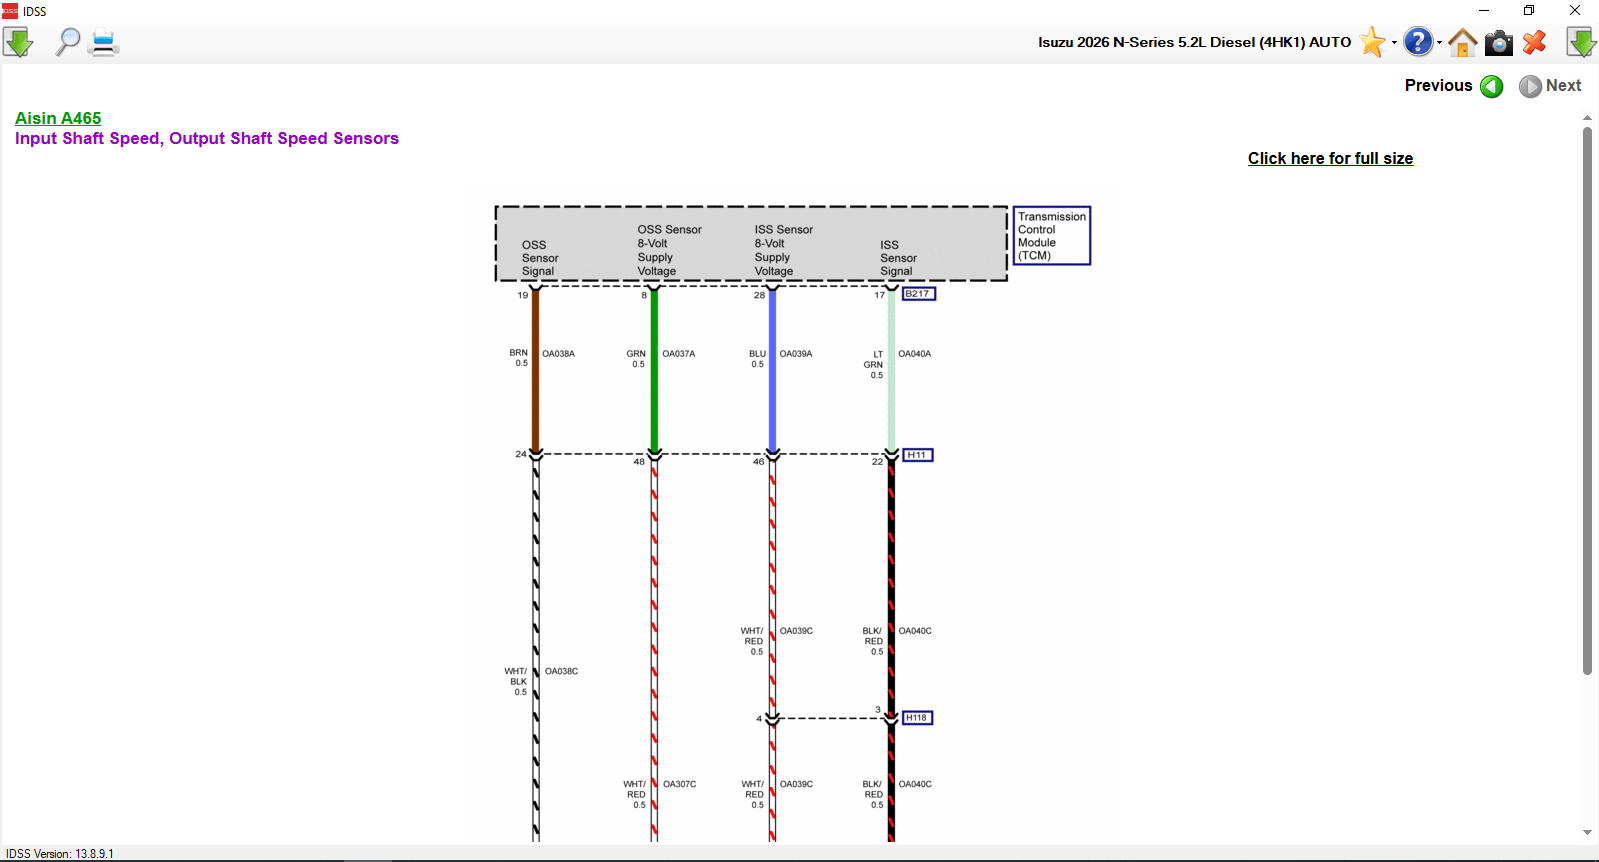Expand the help icon dropdown arrow
Viewport: 1599px width, 862px height.
pyautogui.click(x=1440, y=43)
